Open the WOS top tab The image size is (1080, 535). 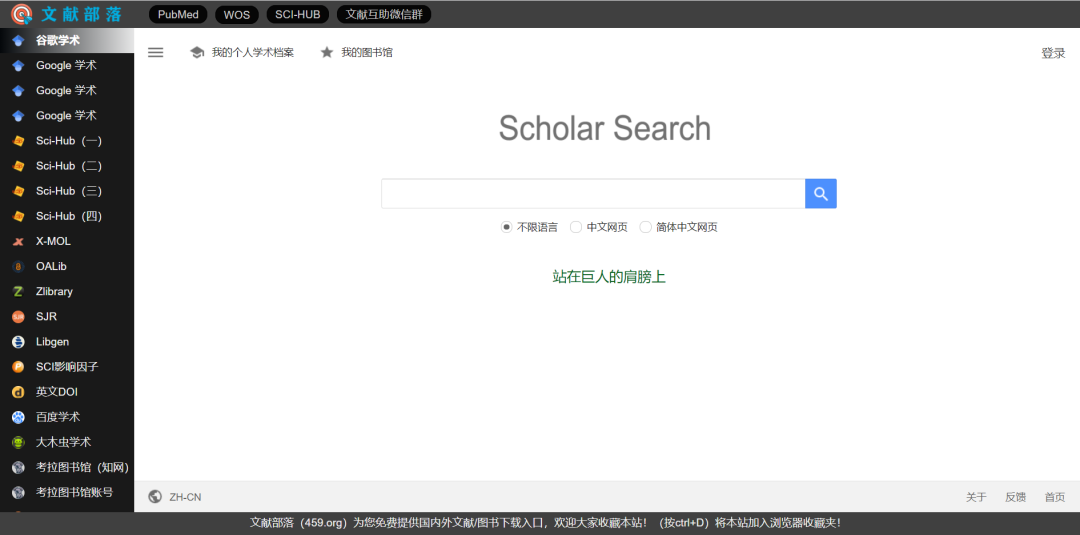[x=236, y=14]
